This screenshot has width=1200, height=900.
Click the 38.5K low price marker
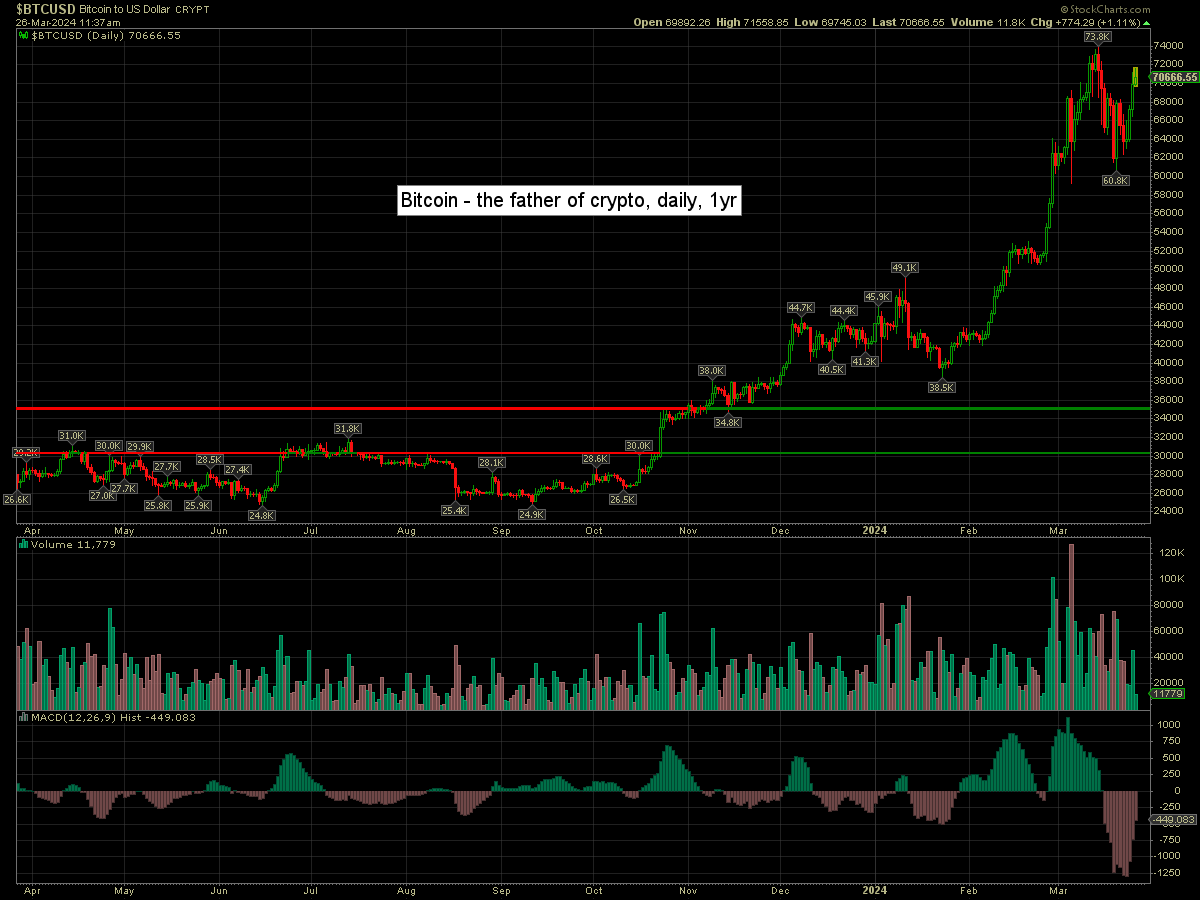pyautogui.click(x=941, y=387)
